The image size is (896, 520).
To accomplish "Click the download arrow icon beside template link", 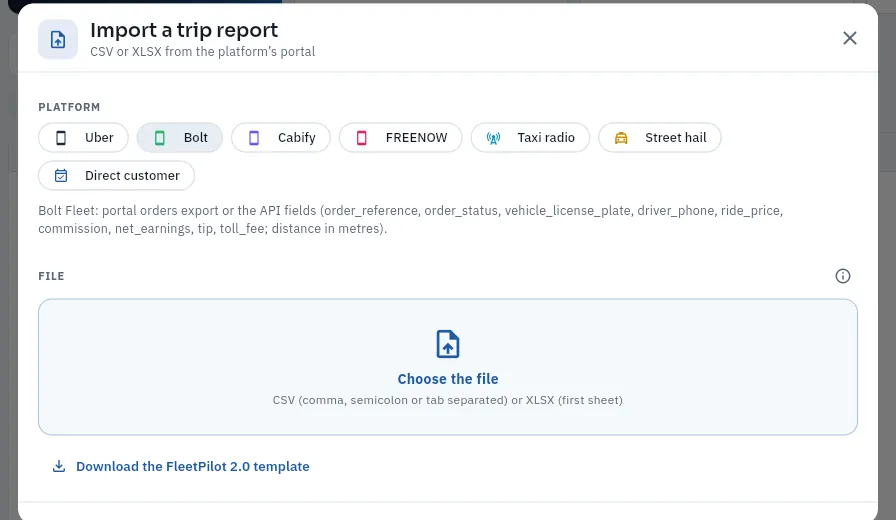I will pyautogui.click(x=59, y=466).
